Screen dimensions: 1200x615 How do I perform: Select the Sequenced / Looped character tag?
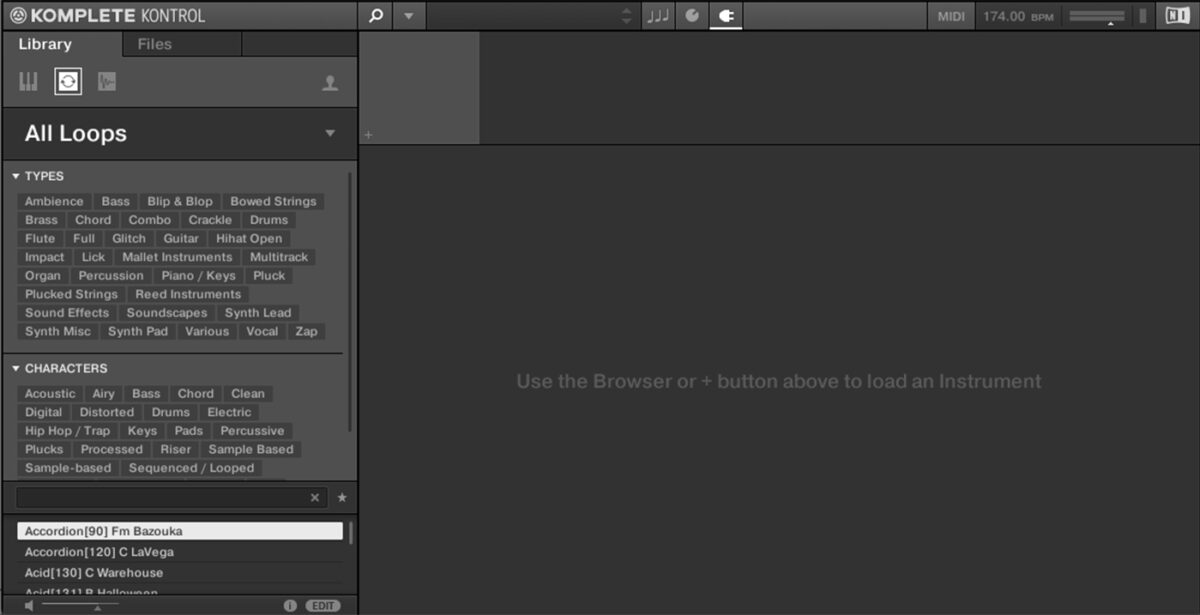point(192,467)
